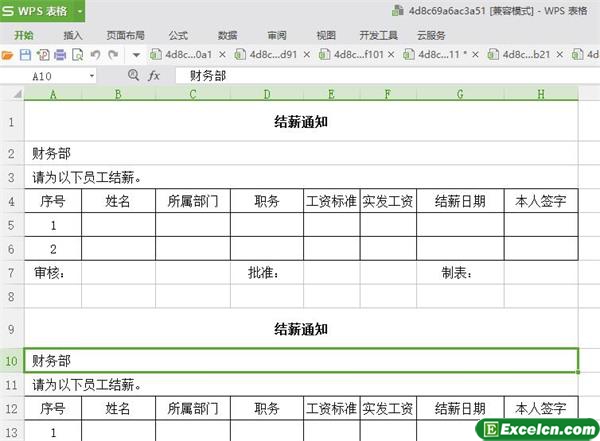Click the 财务部 cell in row 2
Image resolution: width=600 pixels, height=441 pixels.
coord(301,154)
